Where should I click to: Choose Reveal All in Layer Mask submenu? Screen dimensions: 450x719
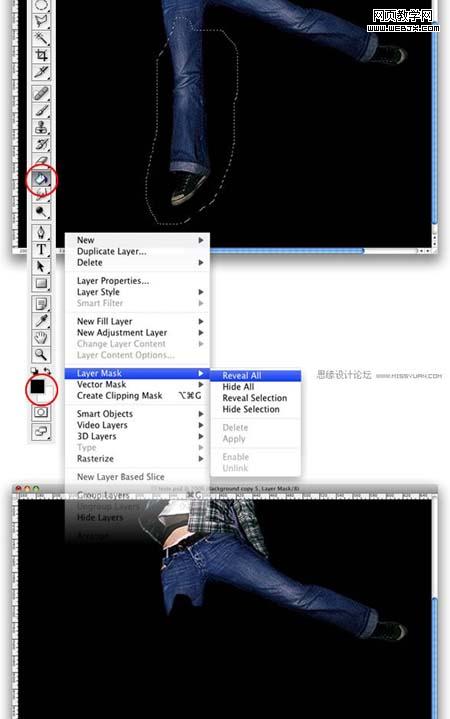point(256,376)
